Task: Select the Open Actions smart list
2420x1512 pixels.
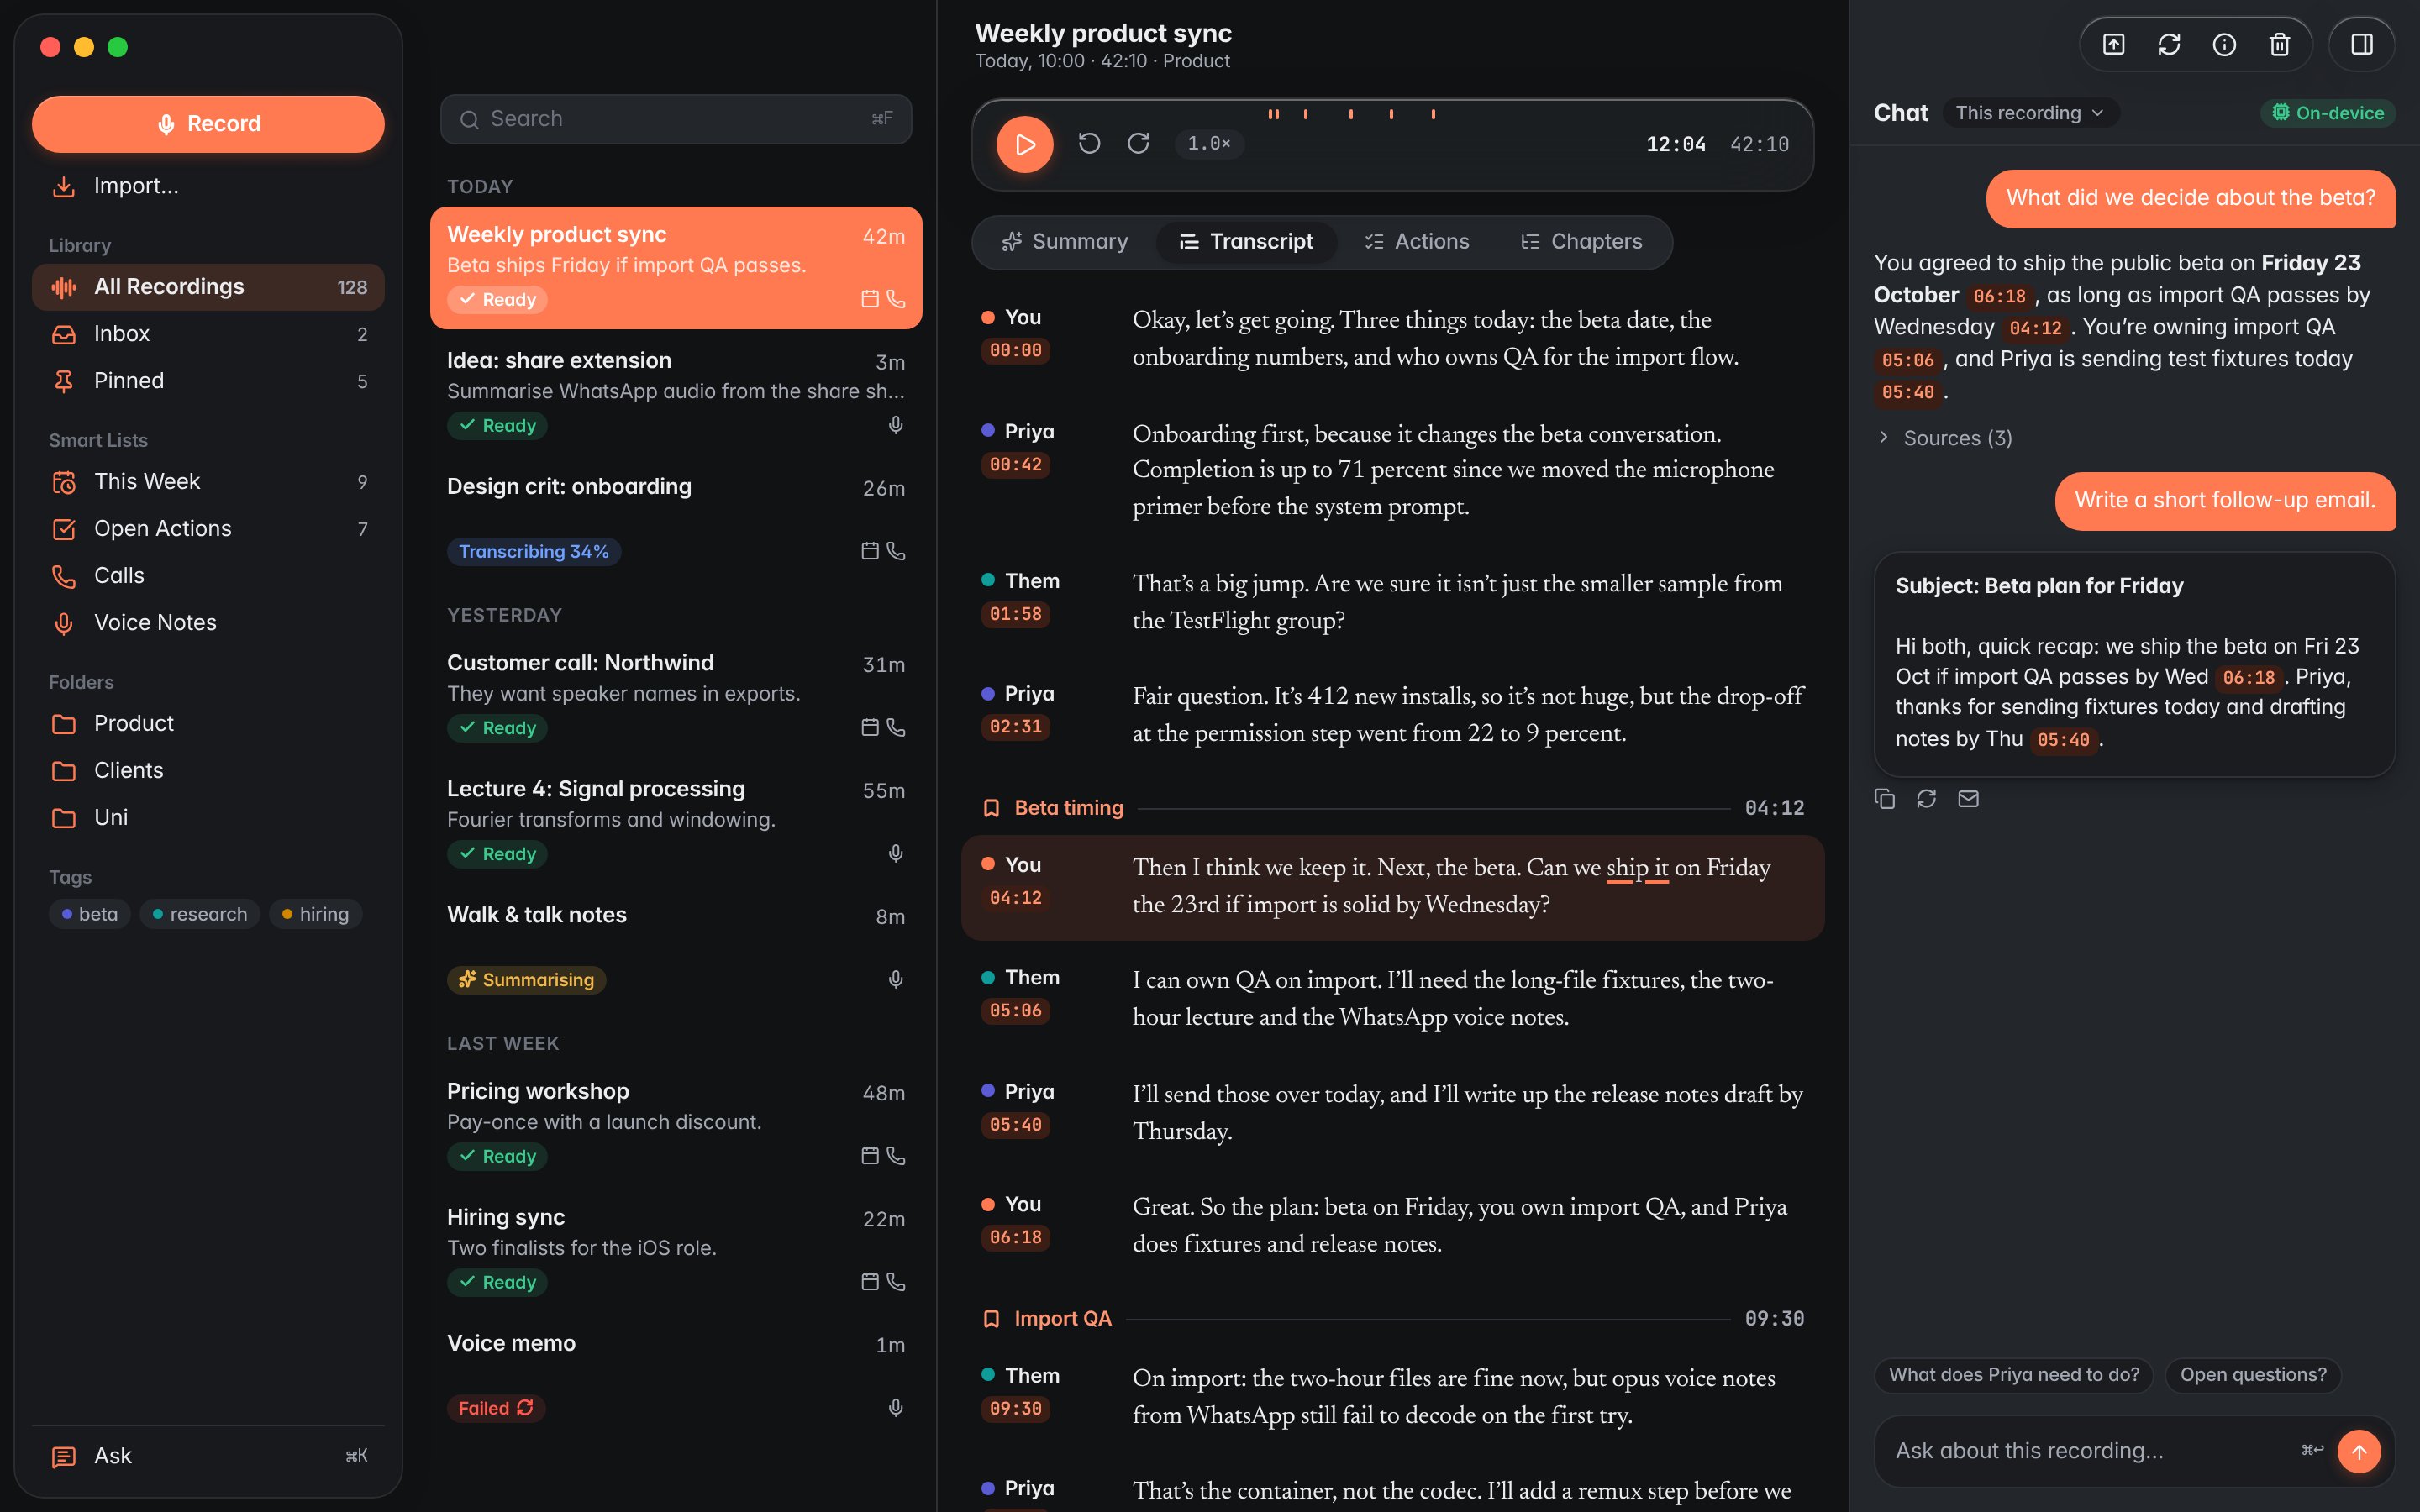Action: (208, 529)
